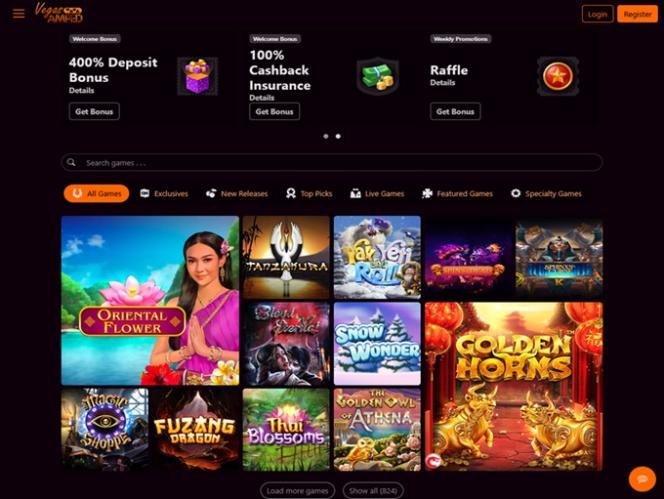Get the 400% Deposit Bonus
Image resolution: width=664 pixels, height=499 pixels.
point(94,111)
